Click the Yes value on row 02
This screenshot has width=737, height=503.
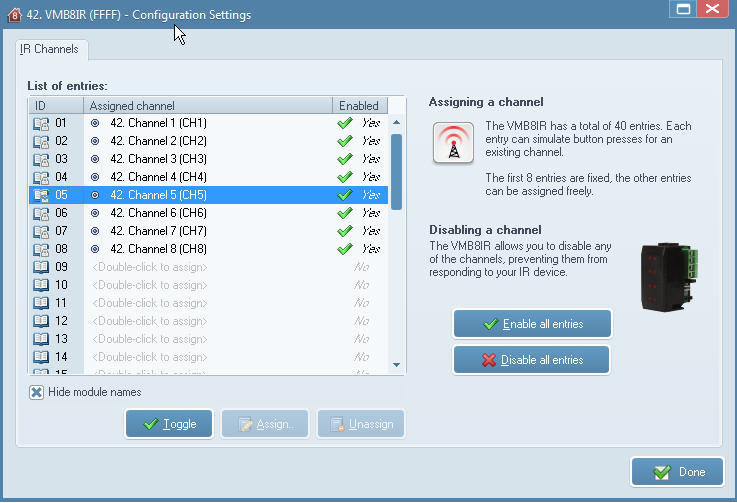point(371,141)
